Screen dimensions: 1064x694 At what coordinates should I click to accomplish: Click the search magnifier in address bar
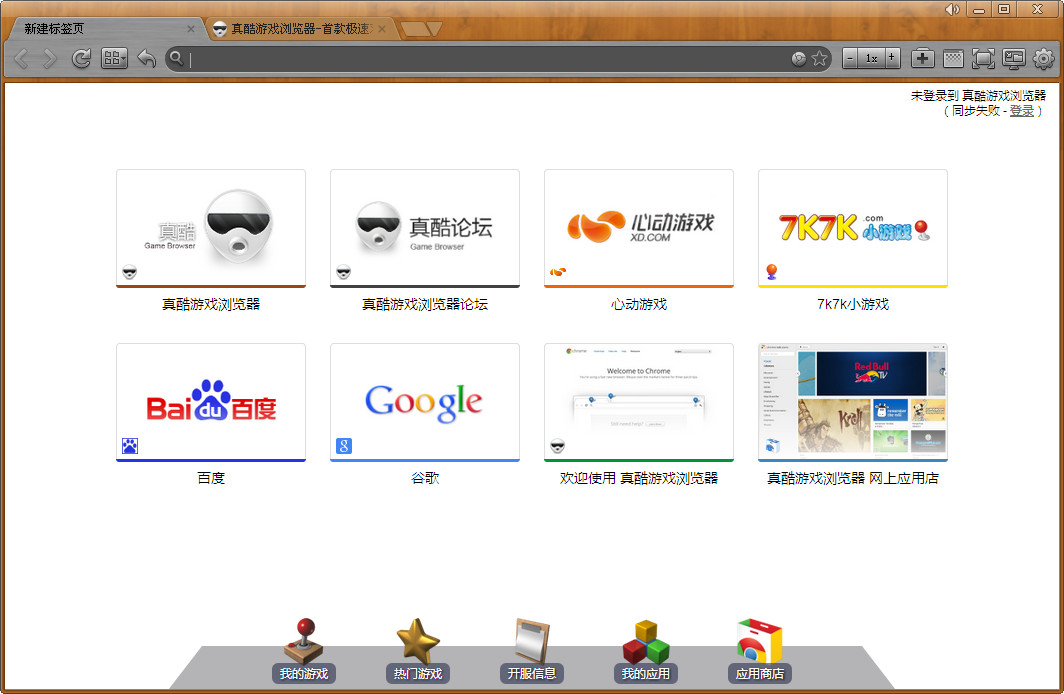pos(176,59)
